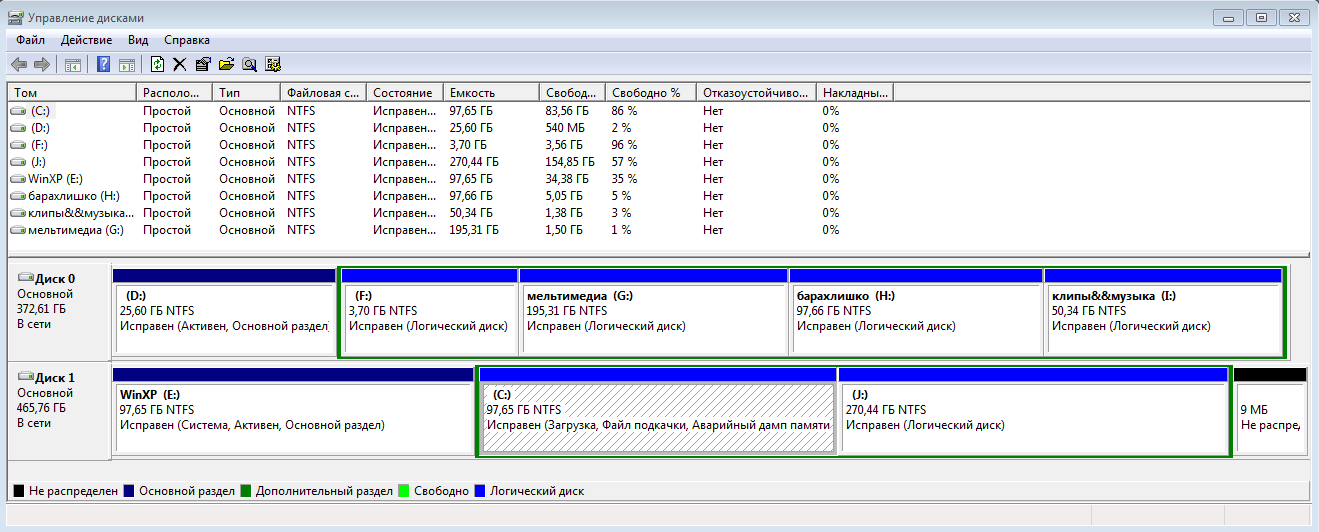This screenshot has width=1319, height=532.
Task: Select the drive icon of барахлишко (H:) row
Action: (19, 196)
